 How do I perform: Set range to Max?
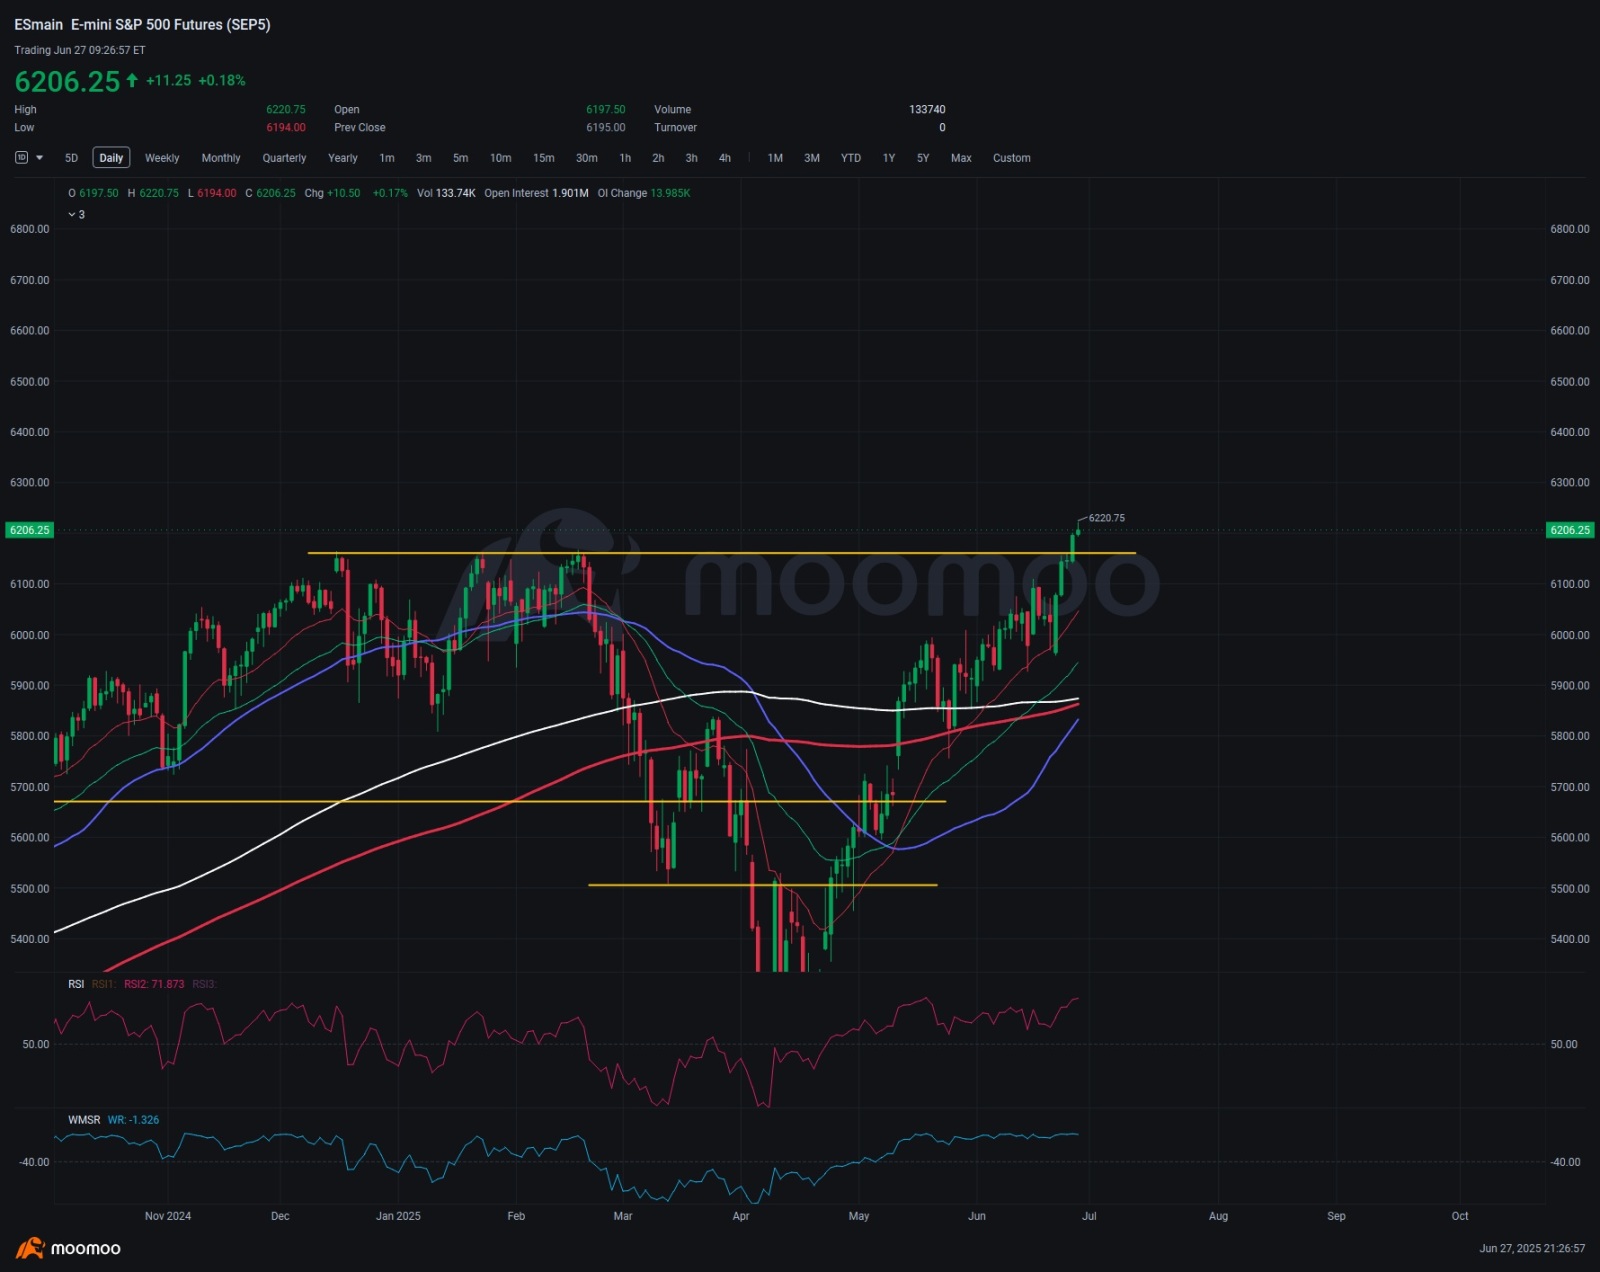[961, 158]
